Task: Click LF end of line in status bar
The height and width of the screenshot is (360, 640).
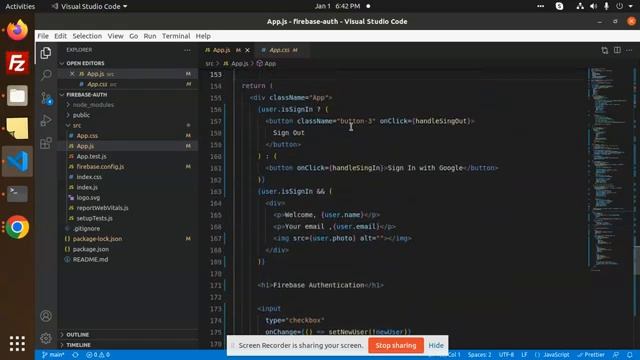Action: click(x=524, y=355)
